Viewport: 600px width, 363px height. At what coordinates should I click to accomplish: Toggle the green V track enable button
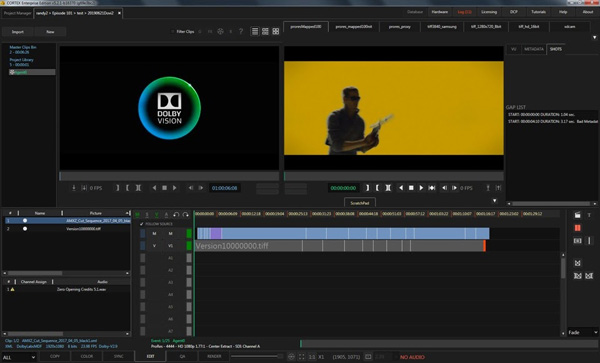point(157,215)
